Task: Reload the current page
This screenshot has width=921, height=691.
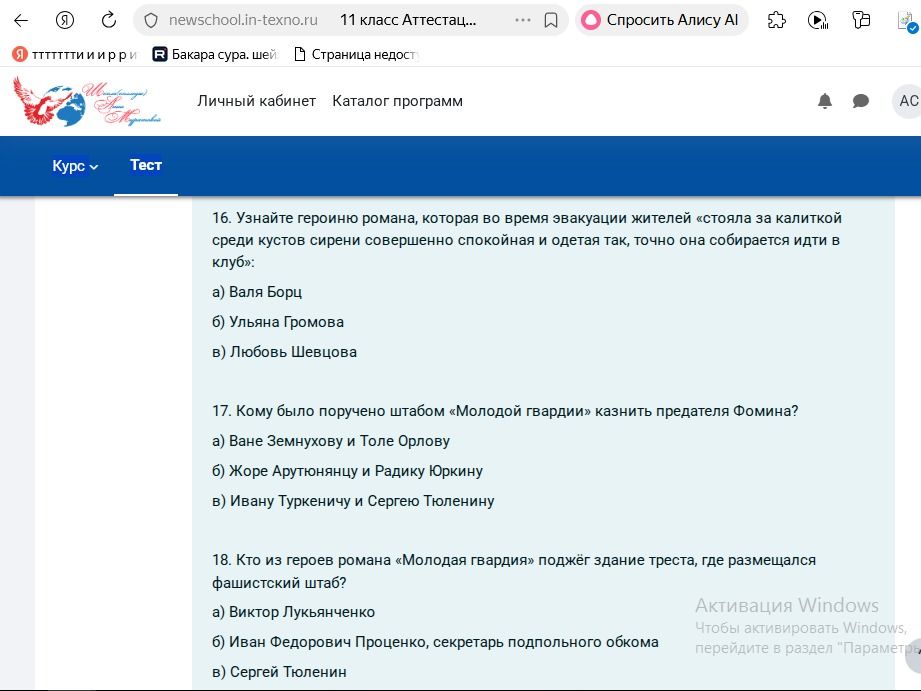Action: point(109,21)
